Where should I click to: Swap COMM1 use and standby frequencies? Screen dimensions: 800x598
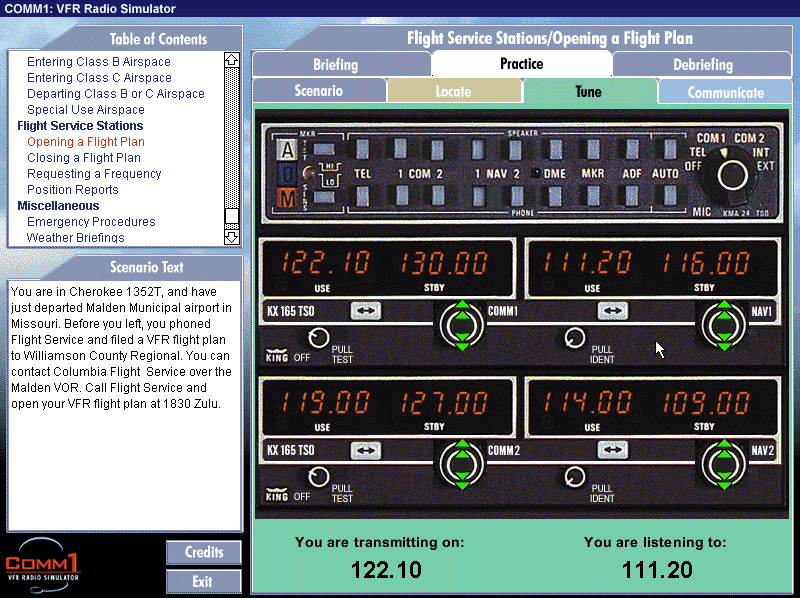click(x=365, y=312)
